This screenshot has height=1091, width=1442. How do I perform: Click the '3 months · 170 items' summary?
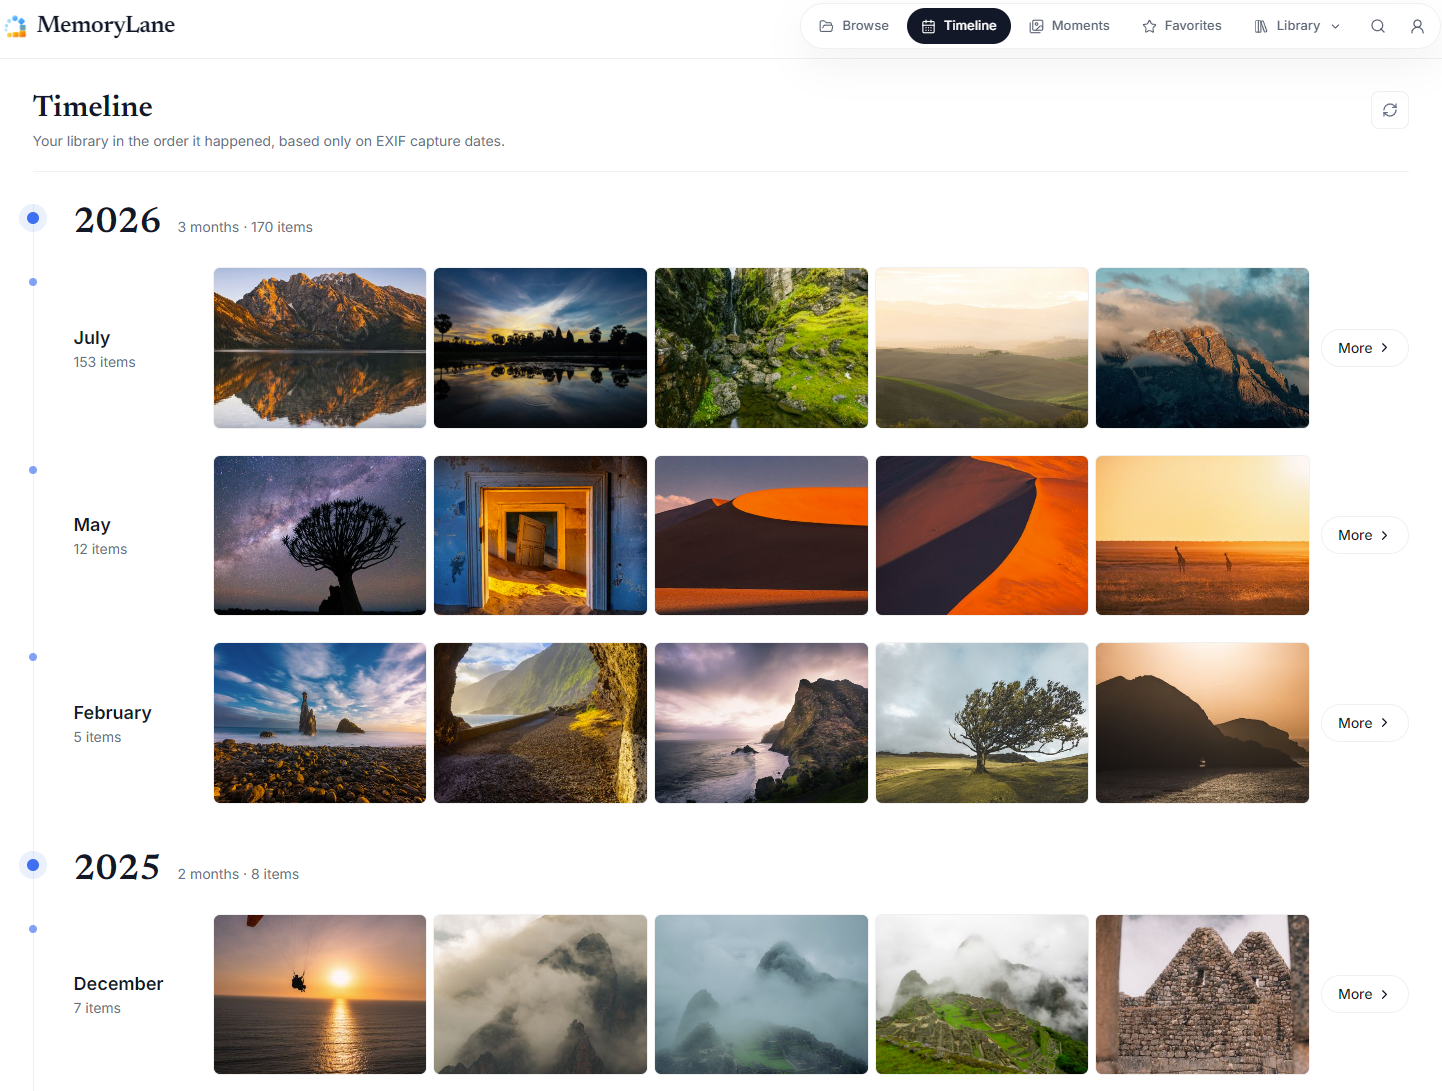coord(245,227)
